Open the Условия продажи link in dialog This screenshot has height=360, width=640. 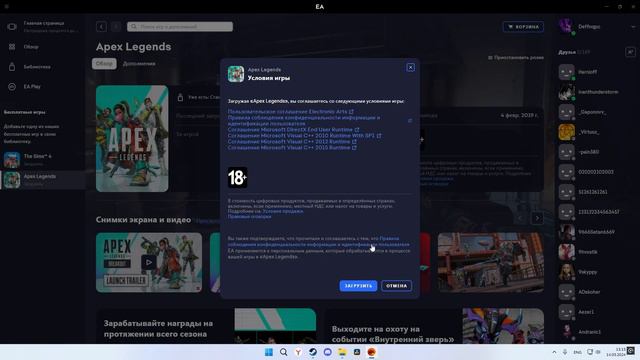(x=282, y=211)
